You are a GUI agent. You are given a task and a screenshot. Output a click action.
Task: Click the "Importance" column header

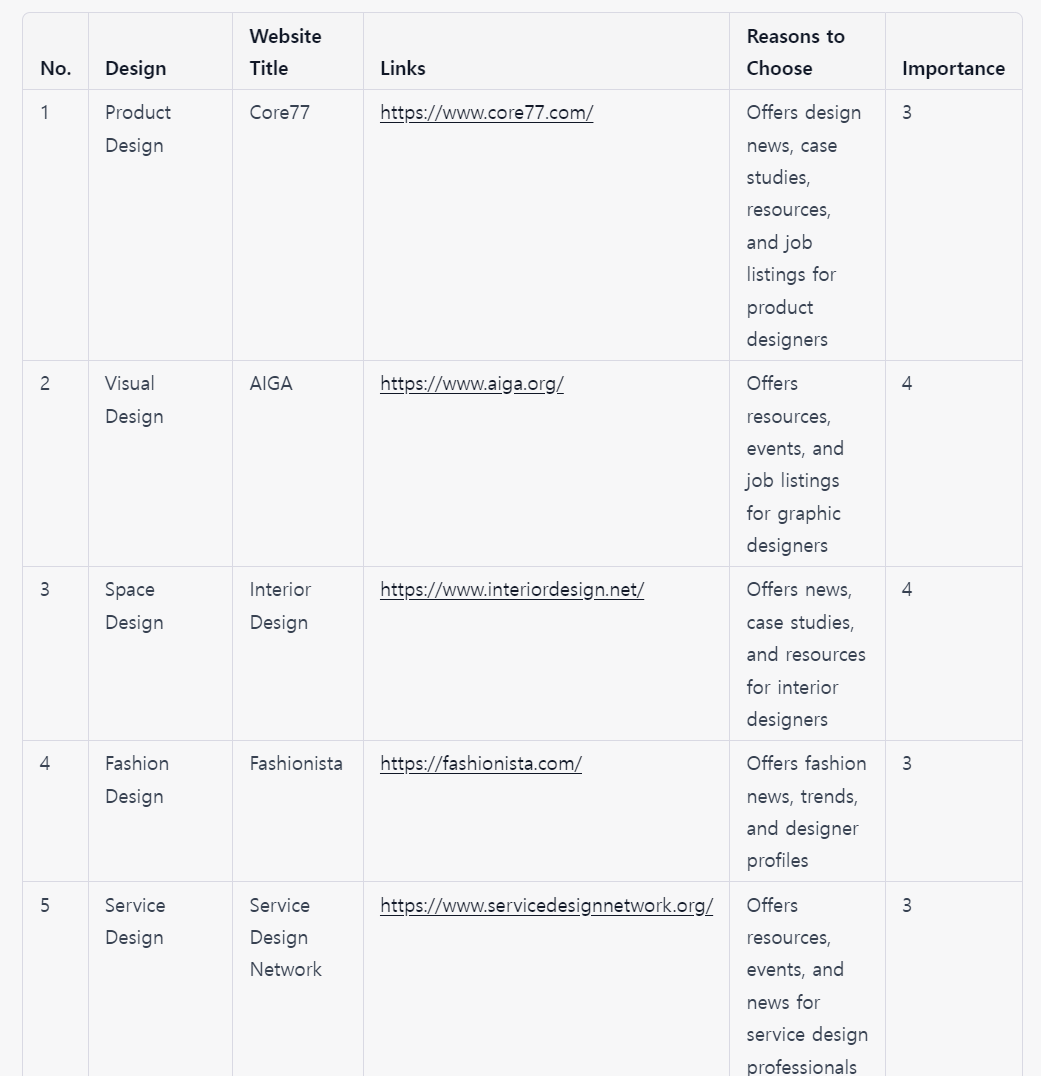click(953, 69)
